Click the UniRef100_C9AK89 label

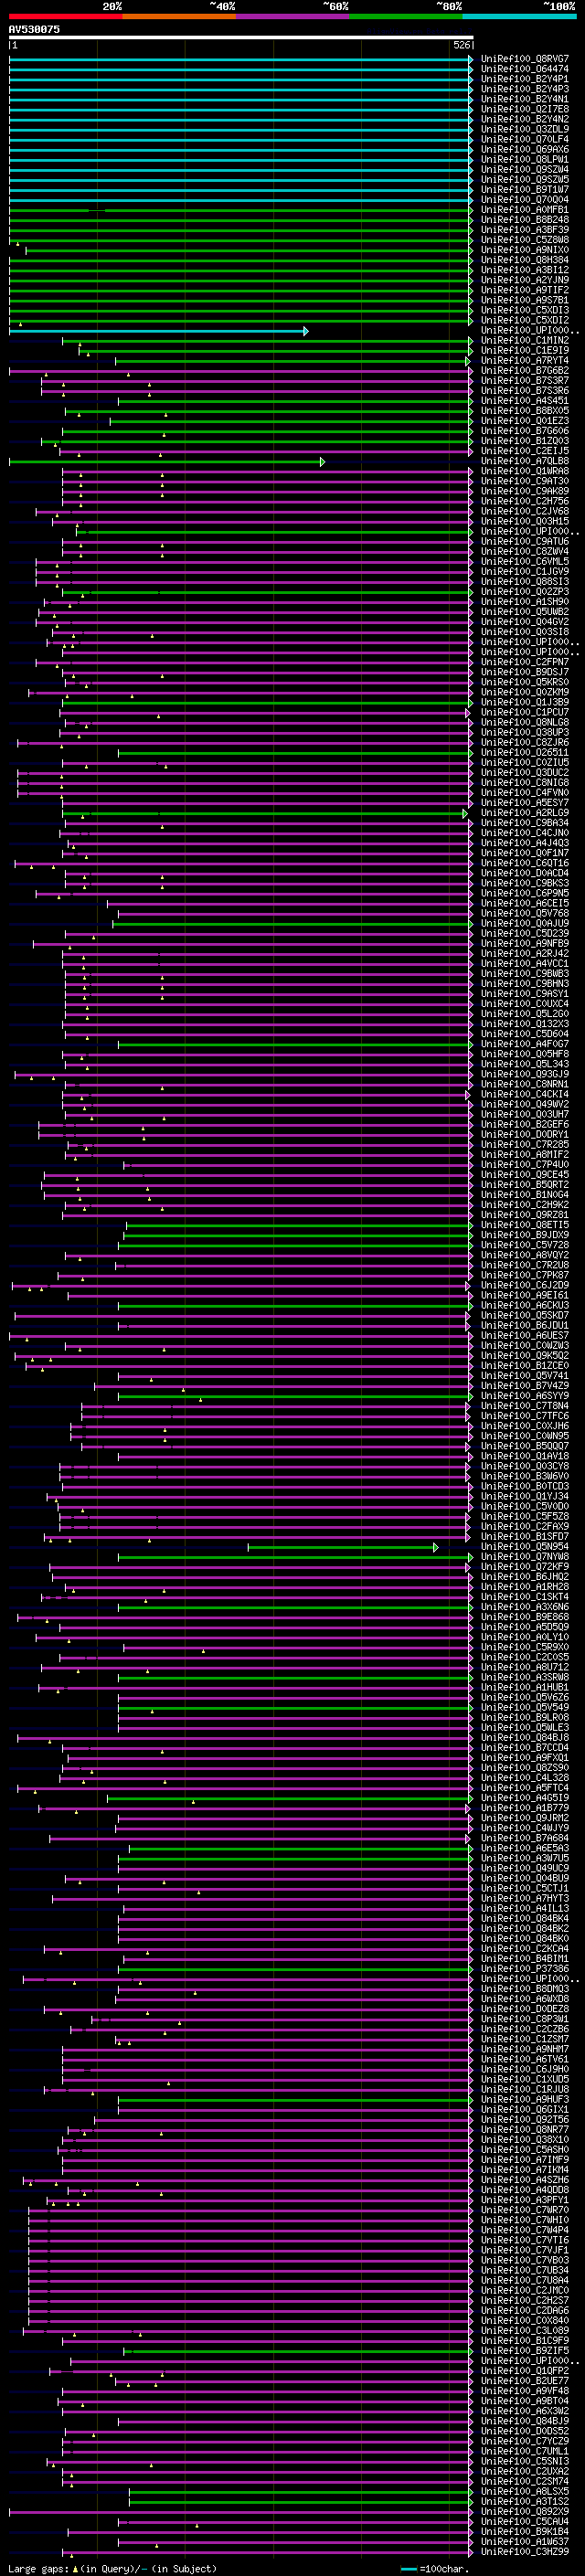525,491
